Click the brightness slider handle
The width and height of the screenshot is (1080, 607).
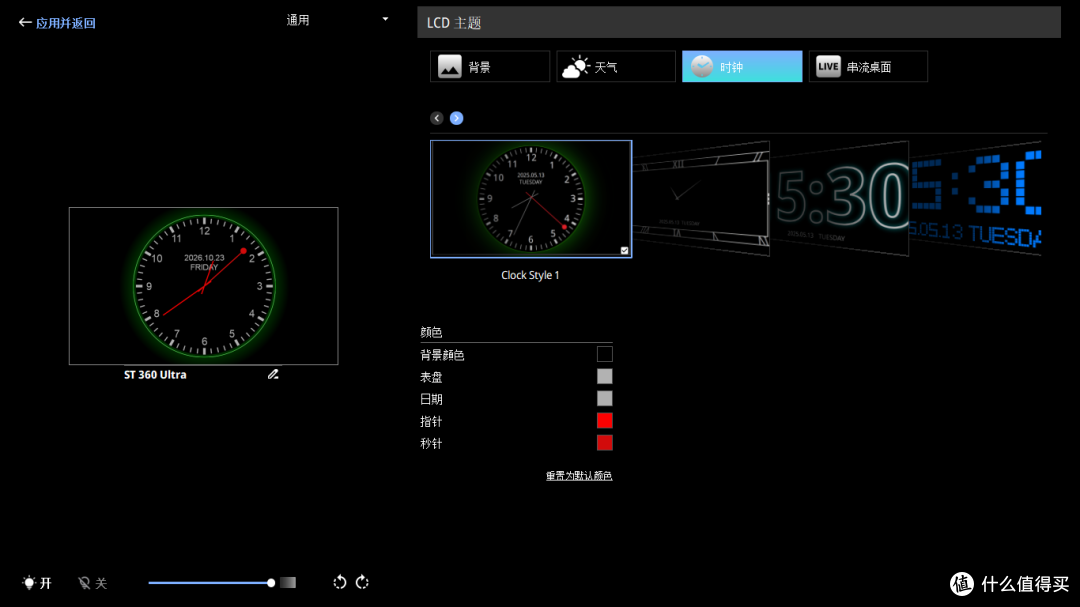coord(271,583)
